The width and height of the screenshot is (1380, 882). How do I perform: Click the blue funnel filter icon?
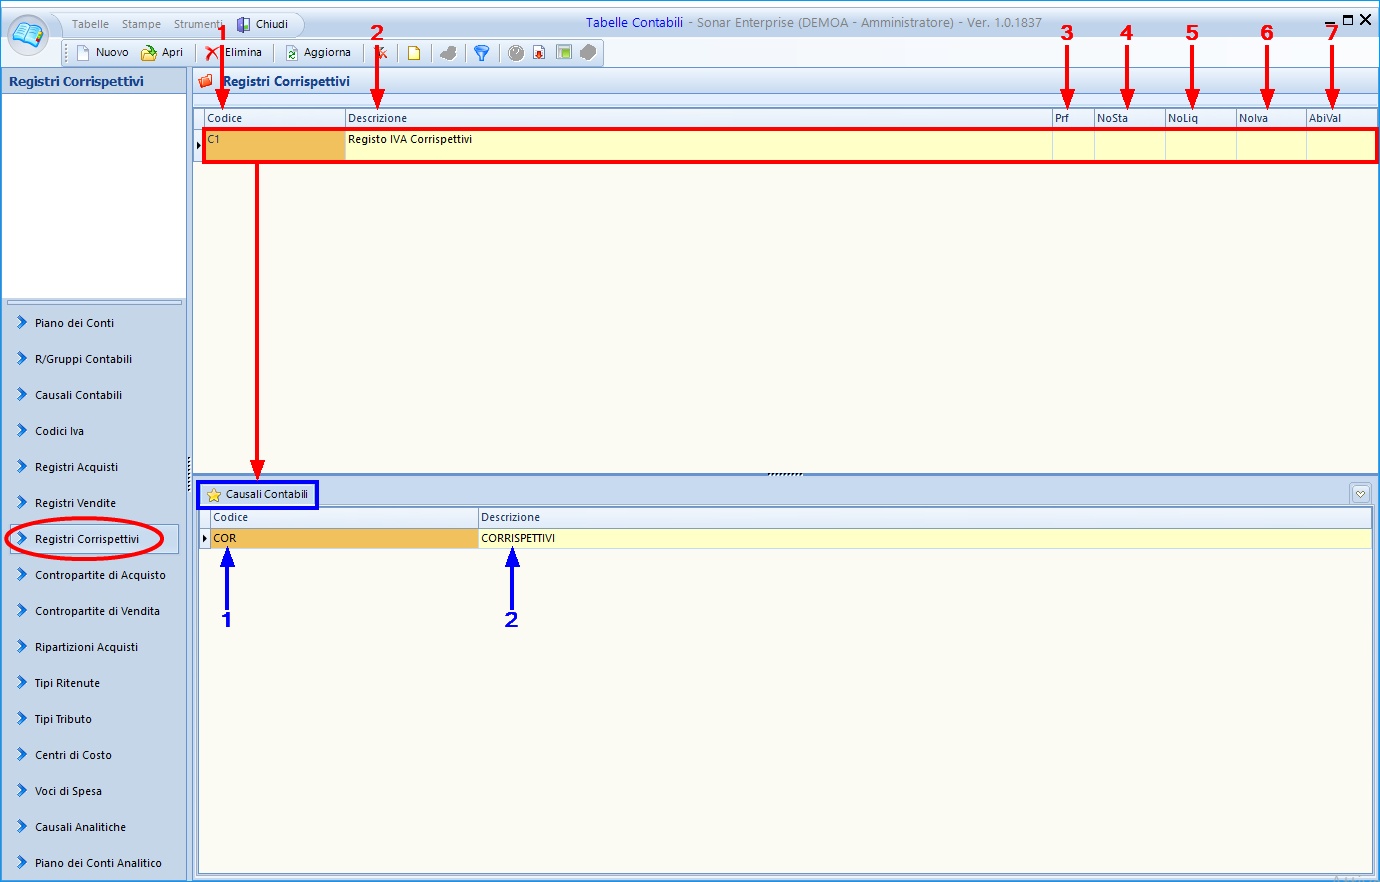click(x=481, y=53)
